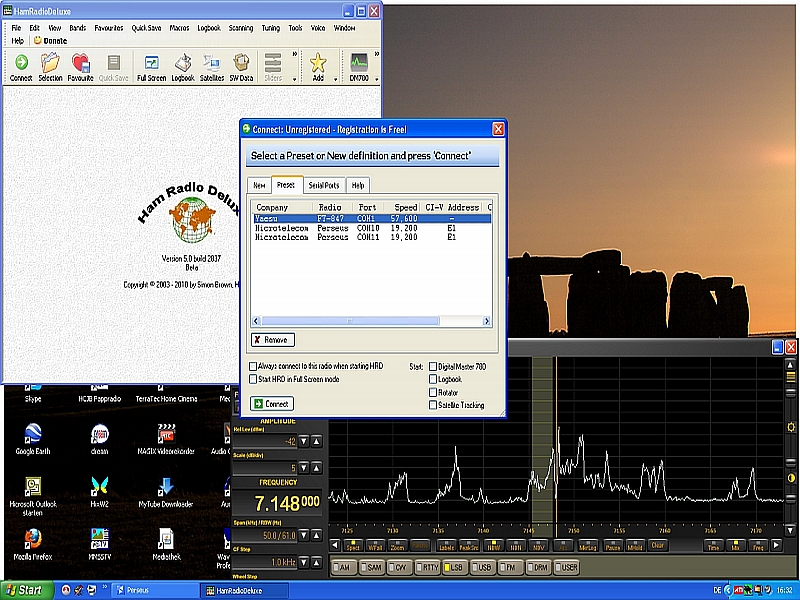
Task: Increase Span/RBW with up arrow
Action: 316,535
